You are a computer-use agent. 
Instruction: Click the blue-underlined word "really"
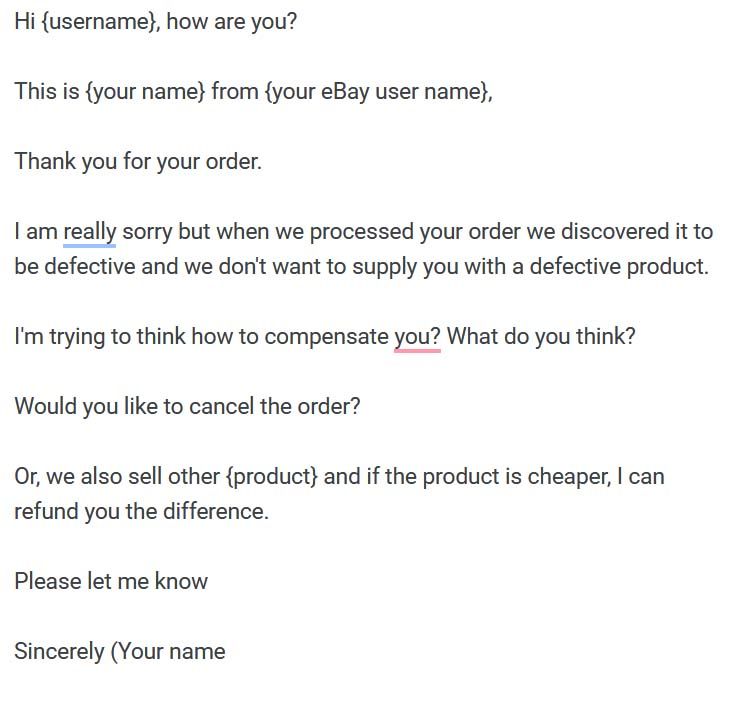tap(90, 232)
